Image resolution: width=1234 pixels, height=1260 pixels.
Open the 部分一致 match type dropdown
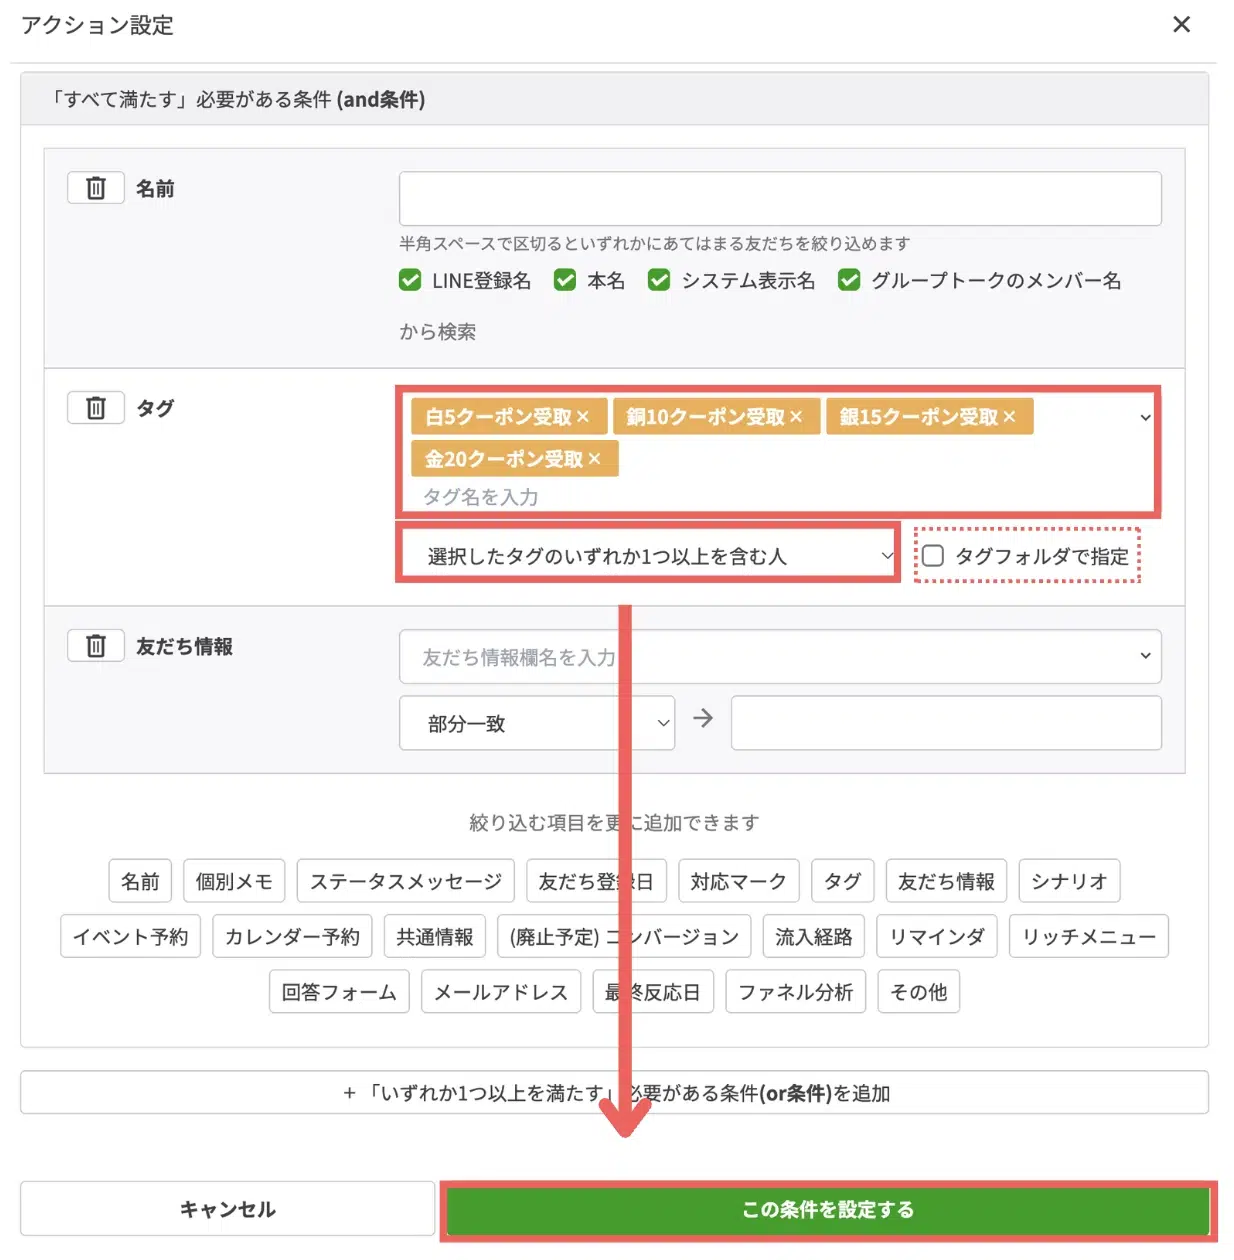coord(537,724)
